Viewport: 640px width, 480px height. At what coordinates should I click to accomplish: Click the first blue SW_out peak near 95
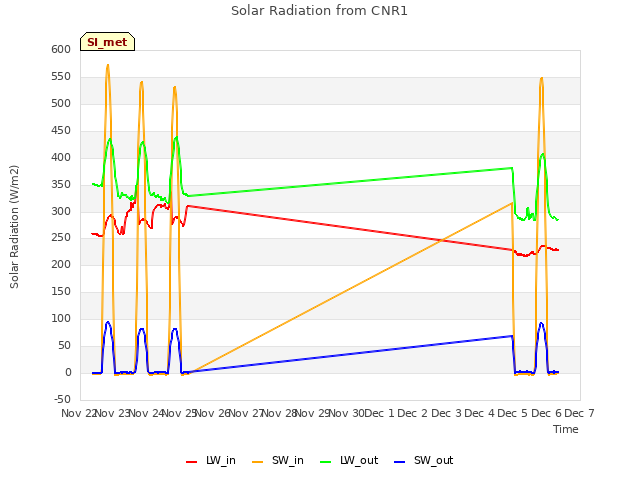[108, 322]
